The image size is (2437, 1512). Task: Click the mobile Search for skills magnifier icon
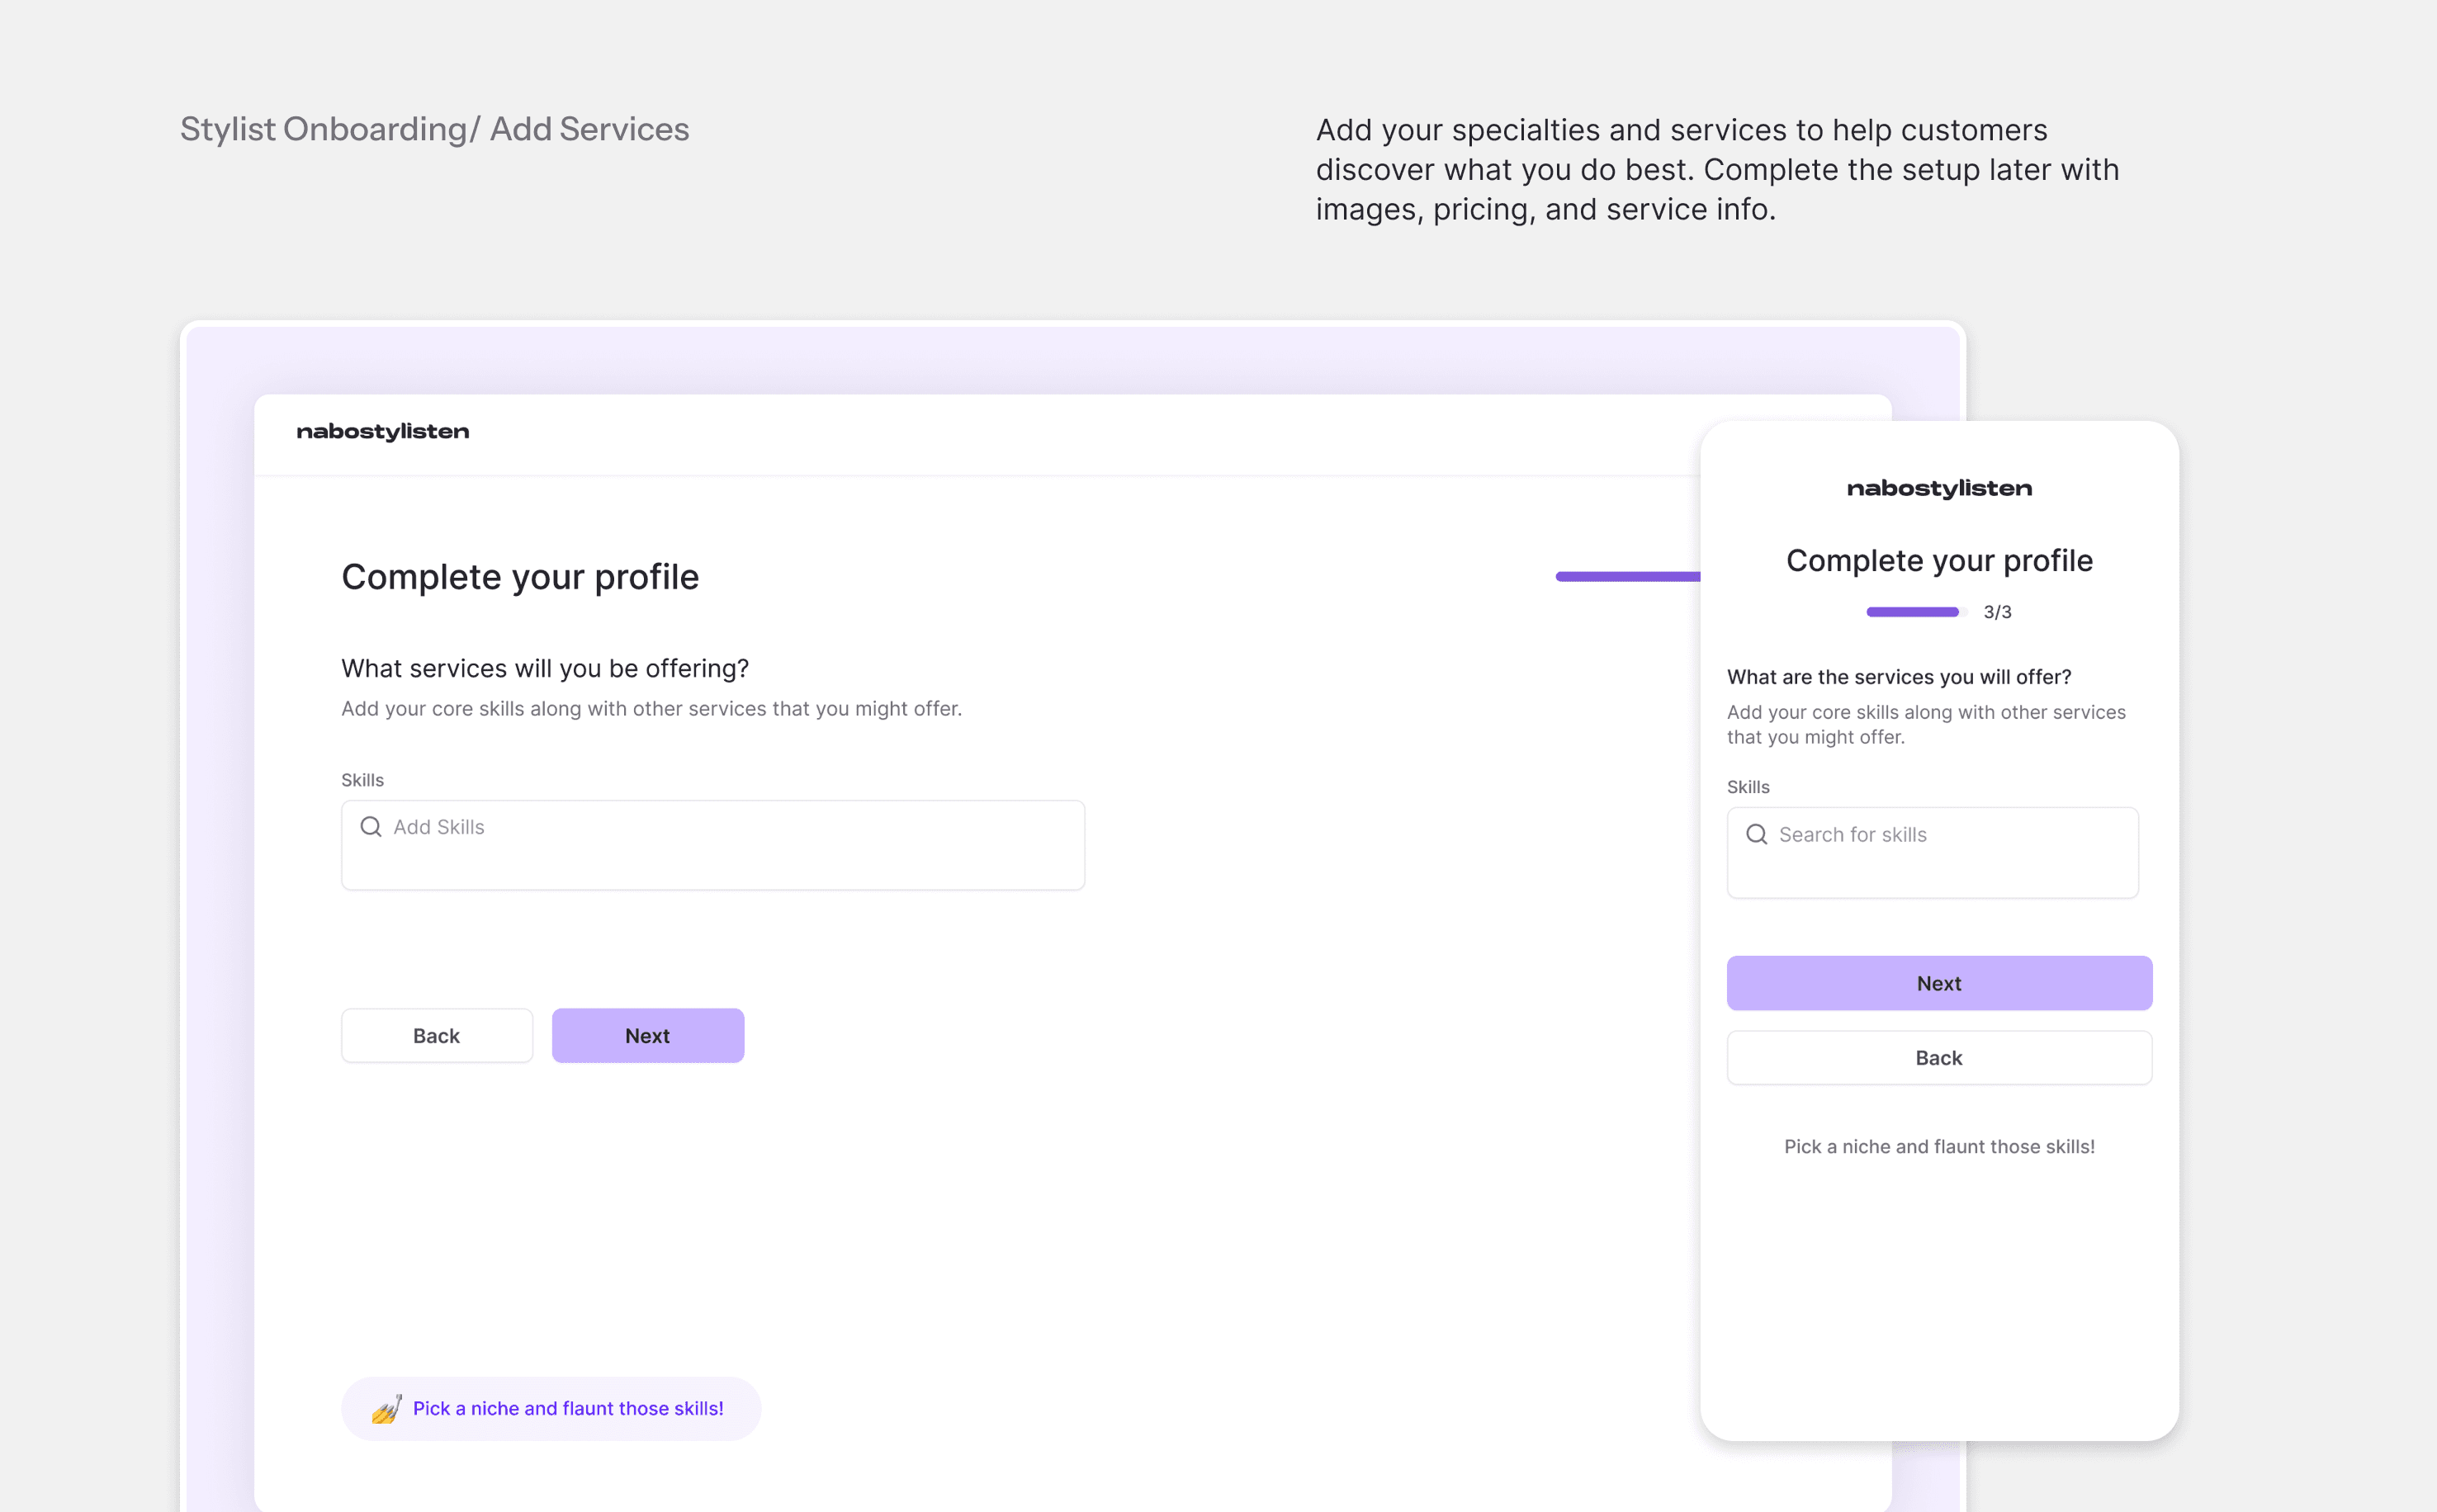pos(1756,834)
